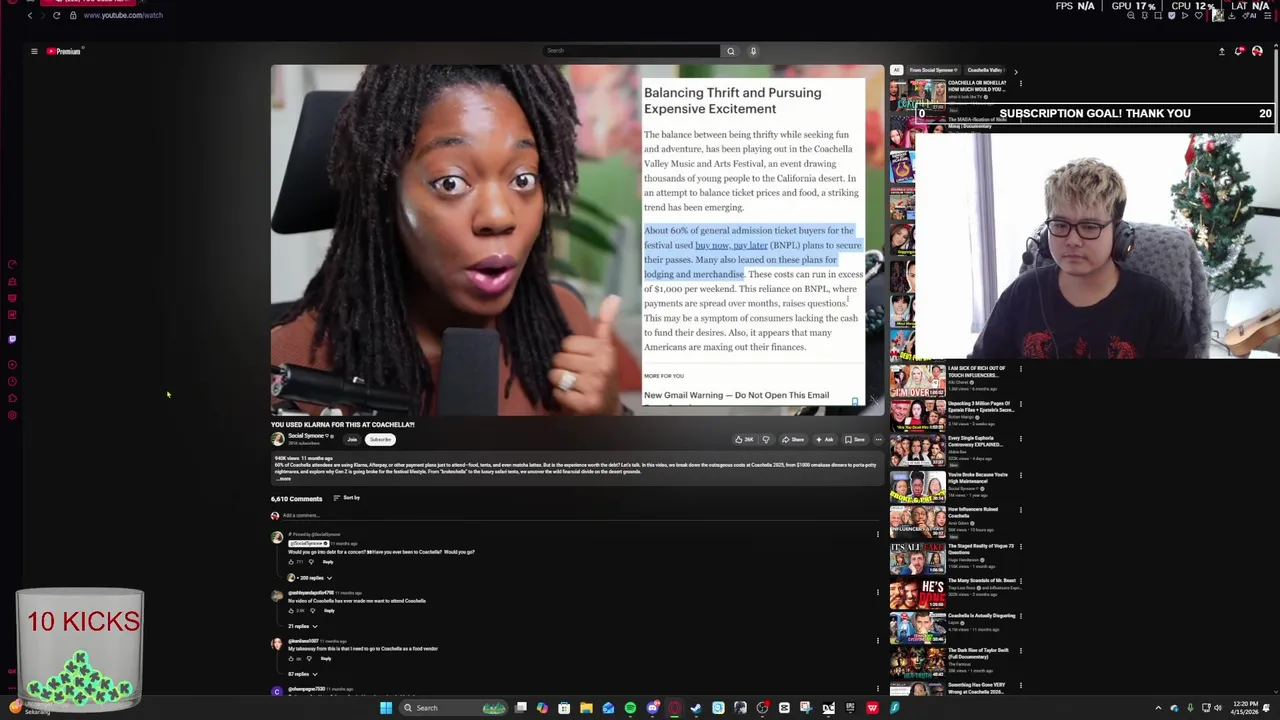Open options menu for food vendor comment

878,641
